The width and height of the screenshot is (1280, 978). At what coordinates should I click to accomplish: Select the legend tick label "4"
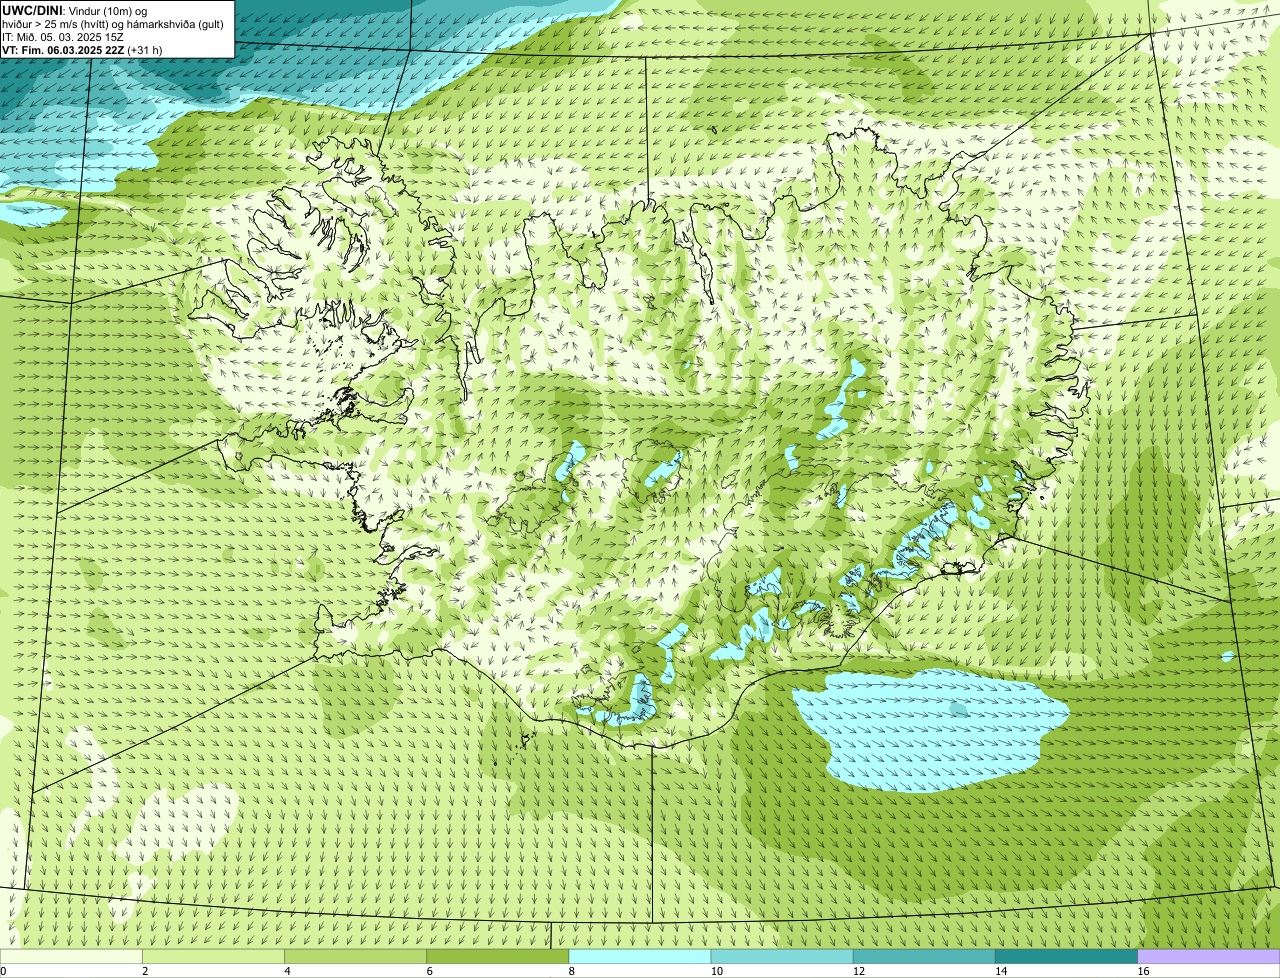(287, 971)
